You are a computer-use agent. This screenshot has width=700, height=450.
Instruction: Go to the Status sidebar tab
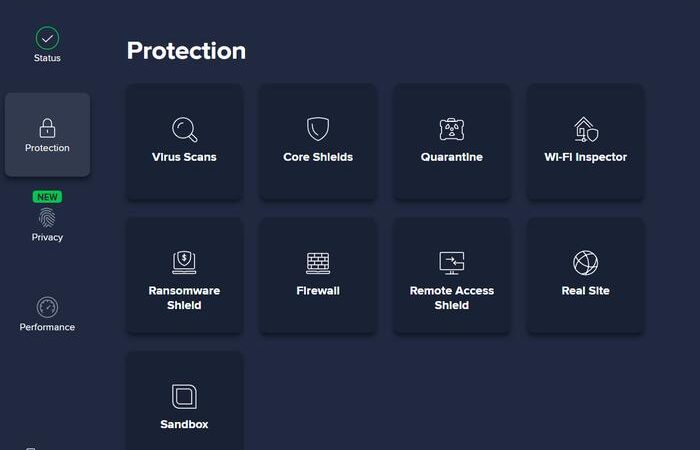pos(47,58)
